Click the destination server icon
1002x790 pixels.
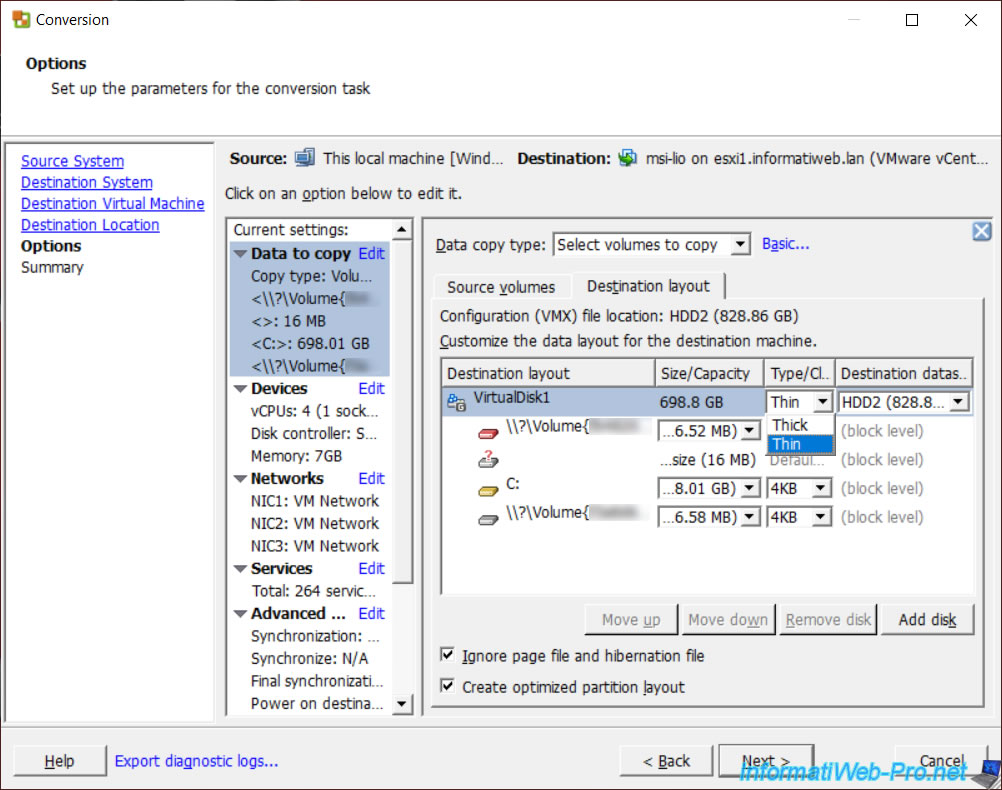click(627, 158)
